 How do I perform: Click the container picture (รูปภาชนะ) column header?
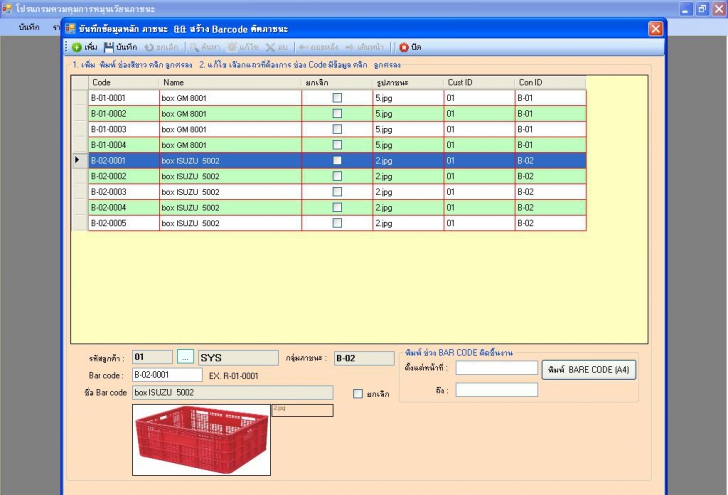point(408,83)
